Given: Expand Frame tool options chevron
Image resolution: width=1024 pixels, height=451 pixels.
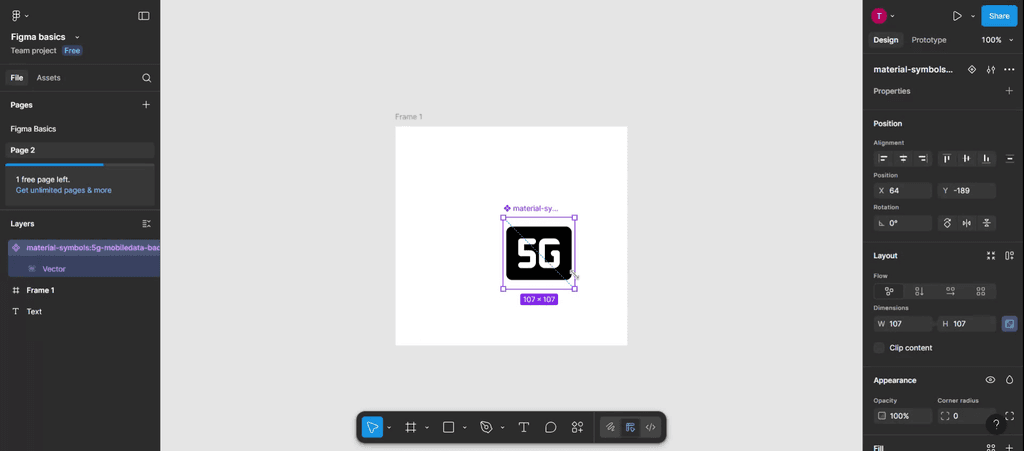Looking at the screenshot, I should [427, 428].
